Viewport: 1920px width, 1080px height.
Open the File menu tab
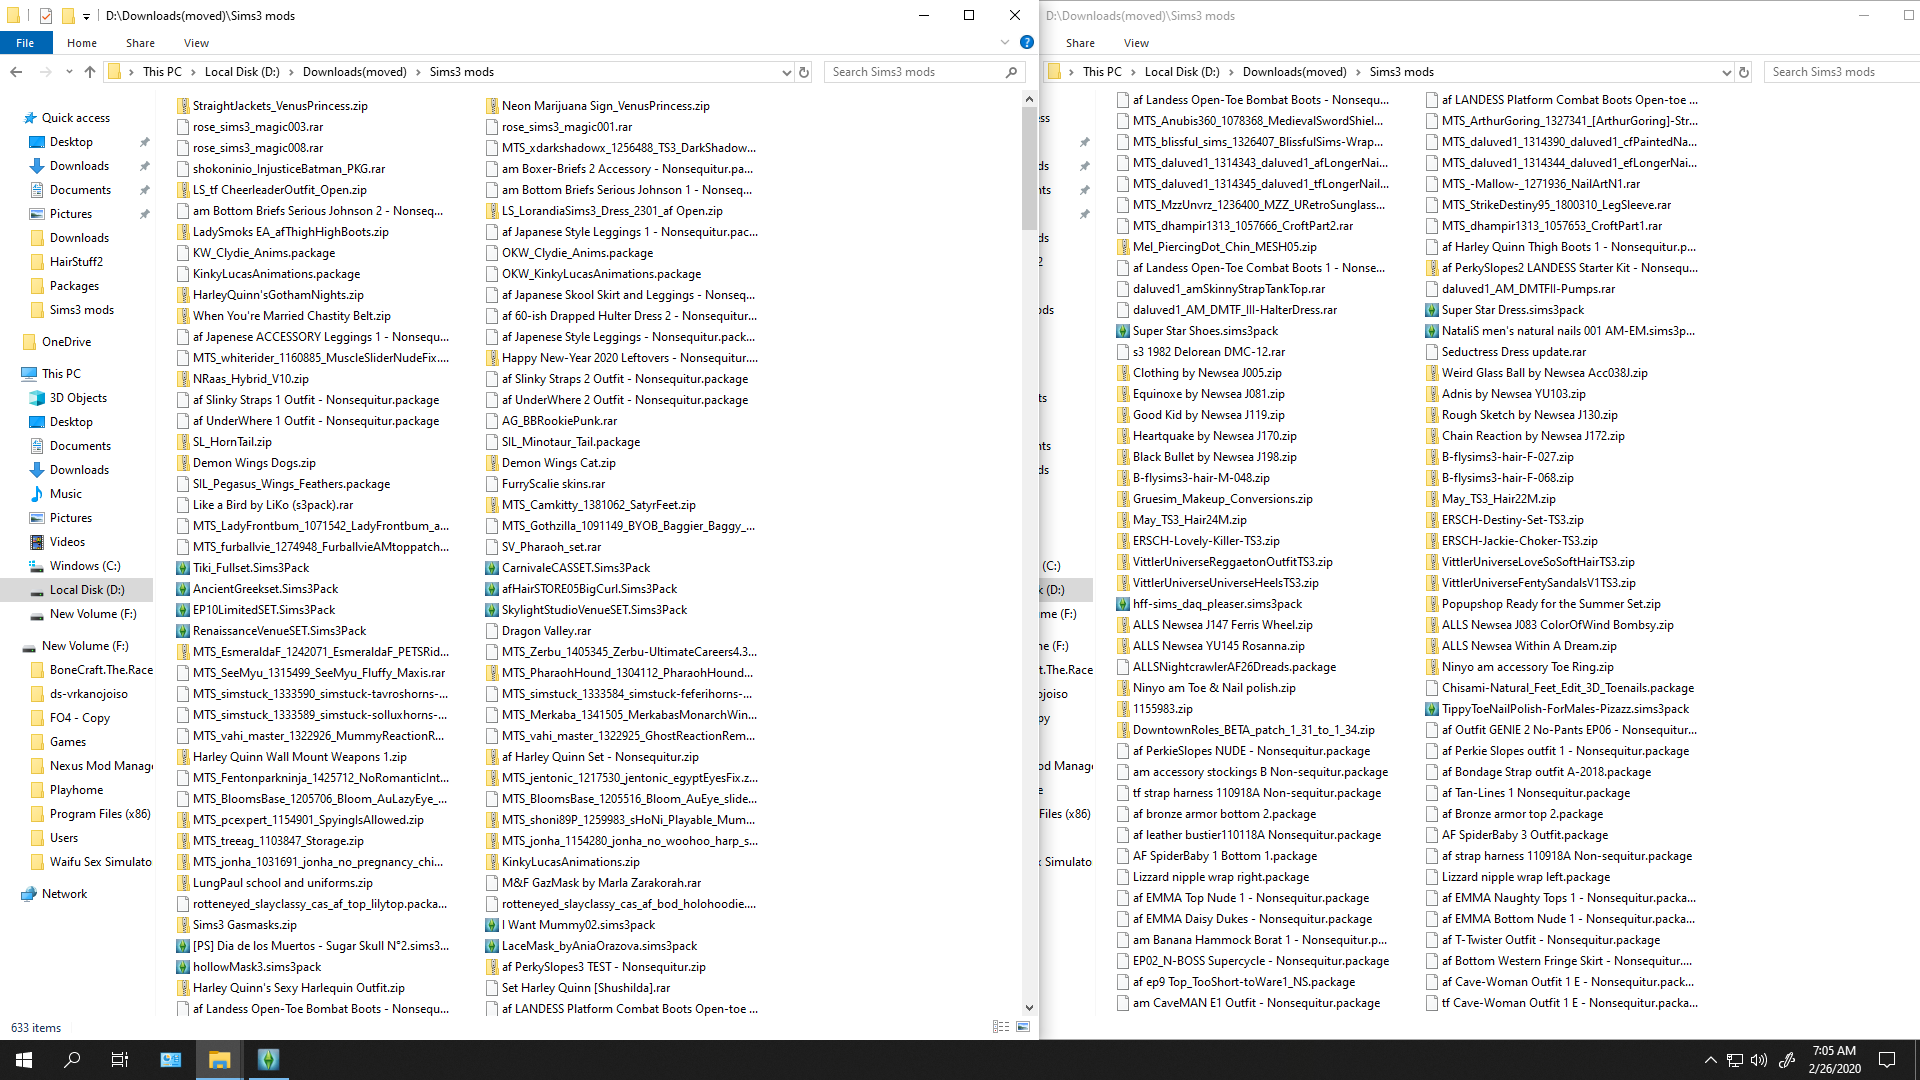click(x=25, y=43)
